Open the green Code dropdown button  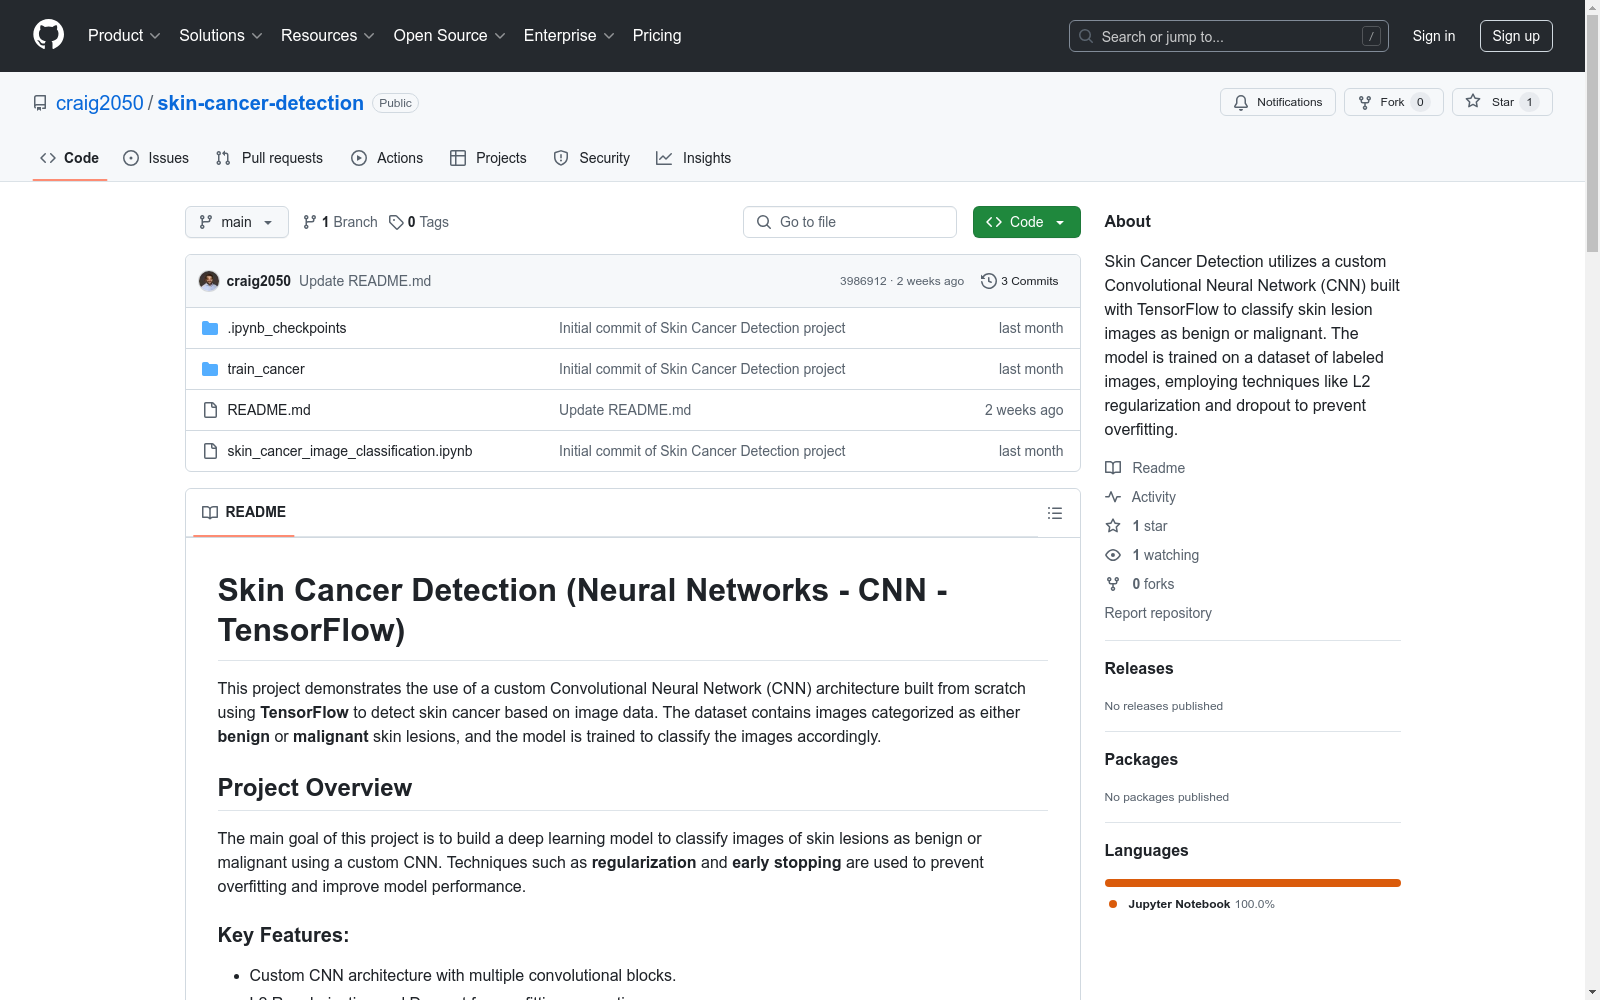pos(1027,222)
